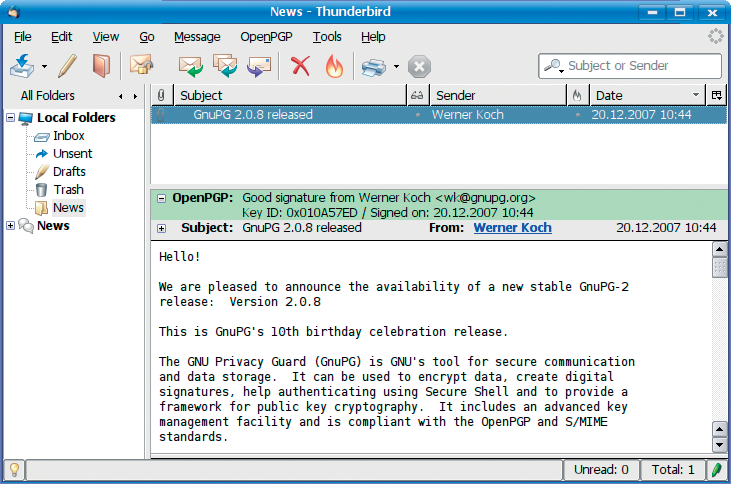Open the Tools menu

pos(327,37)
